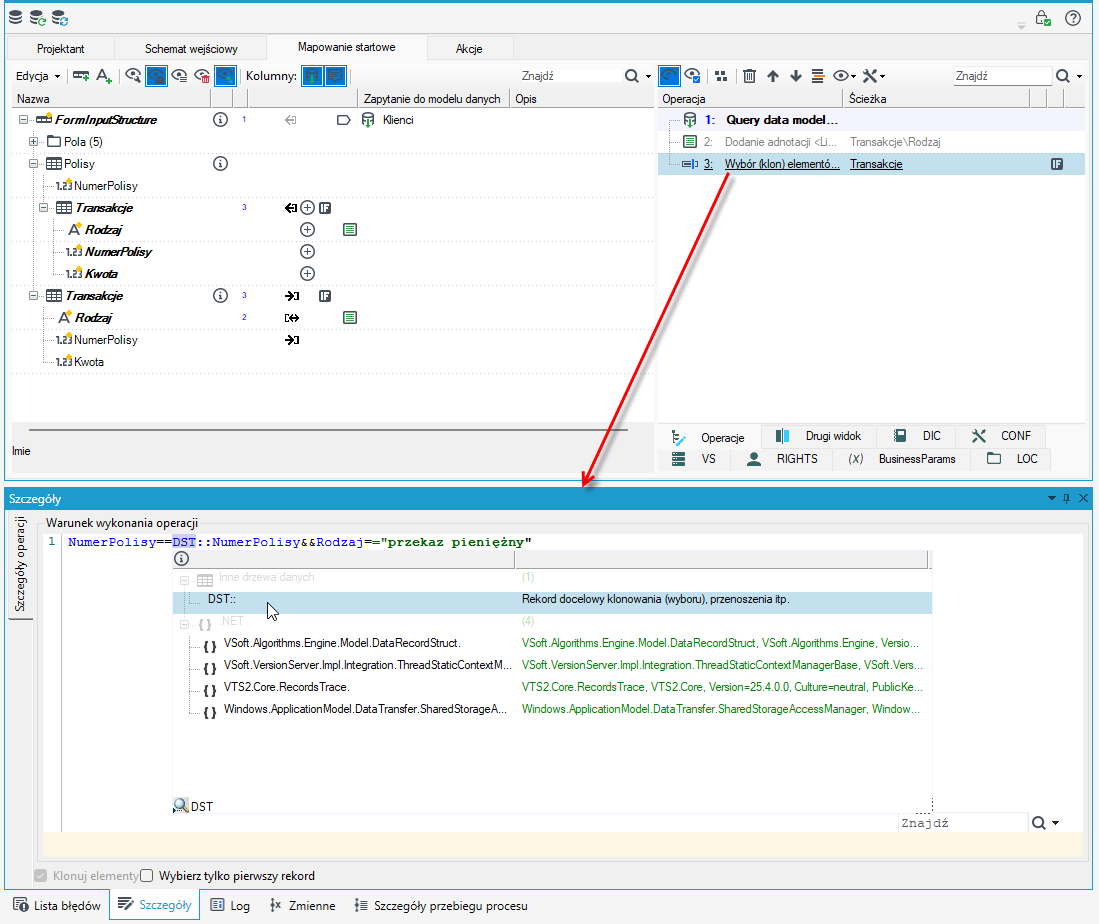This screenshot has width=1099, height=924.
Task: Click the add text attribute A+ icon
Action: pos(104,76)
